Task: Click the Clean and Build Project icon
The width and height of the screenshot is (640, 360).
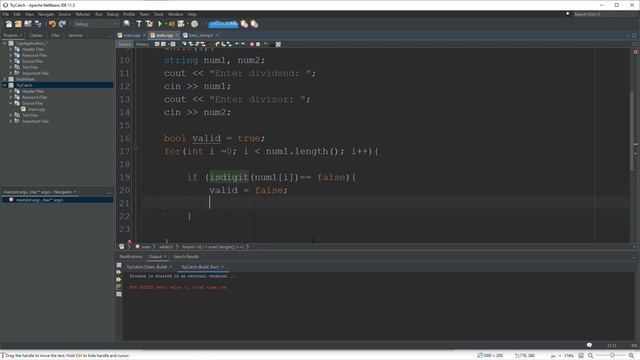Action: pos(149,24)
